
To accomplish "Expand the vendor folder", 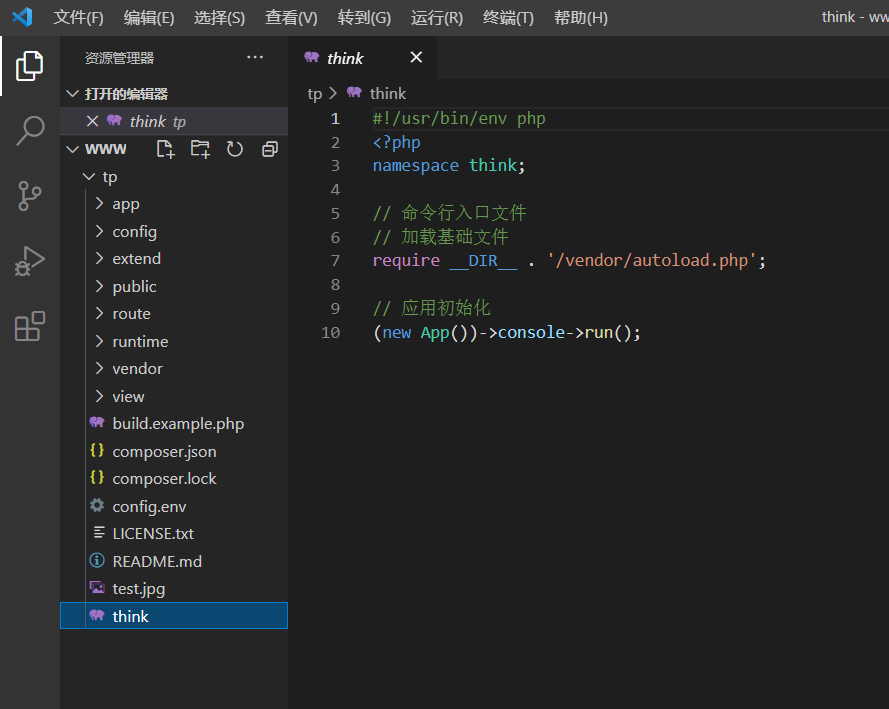I will [137, 369].
